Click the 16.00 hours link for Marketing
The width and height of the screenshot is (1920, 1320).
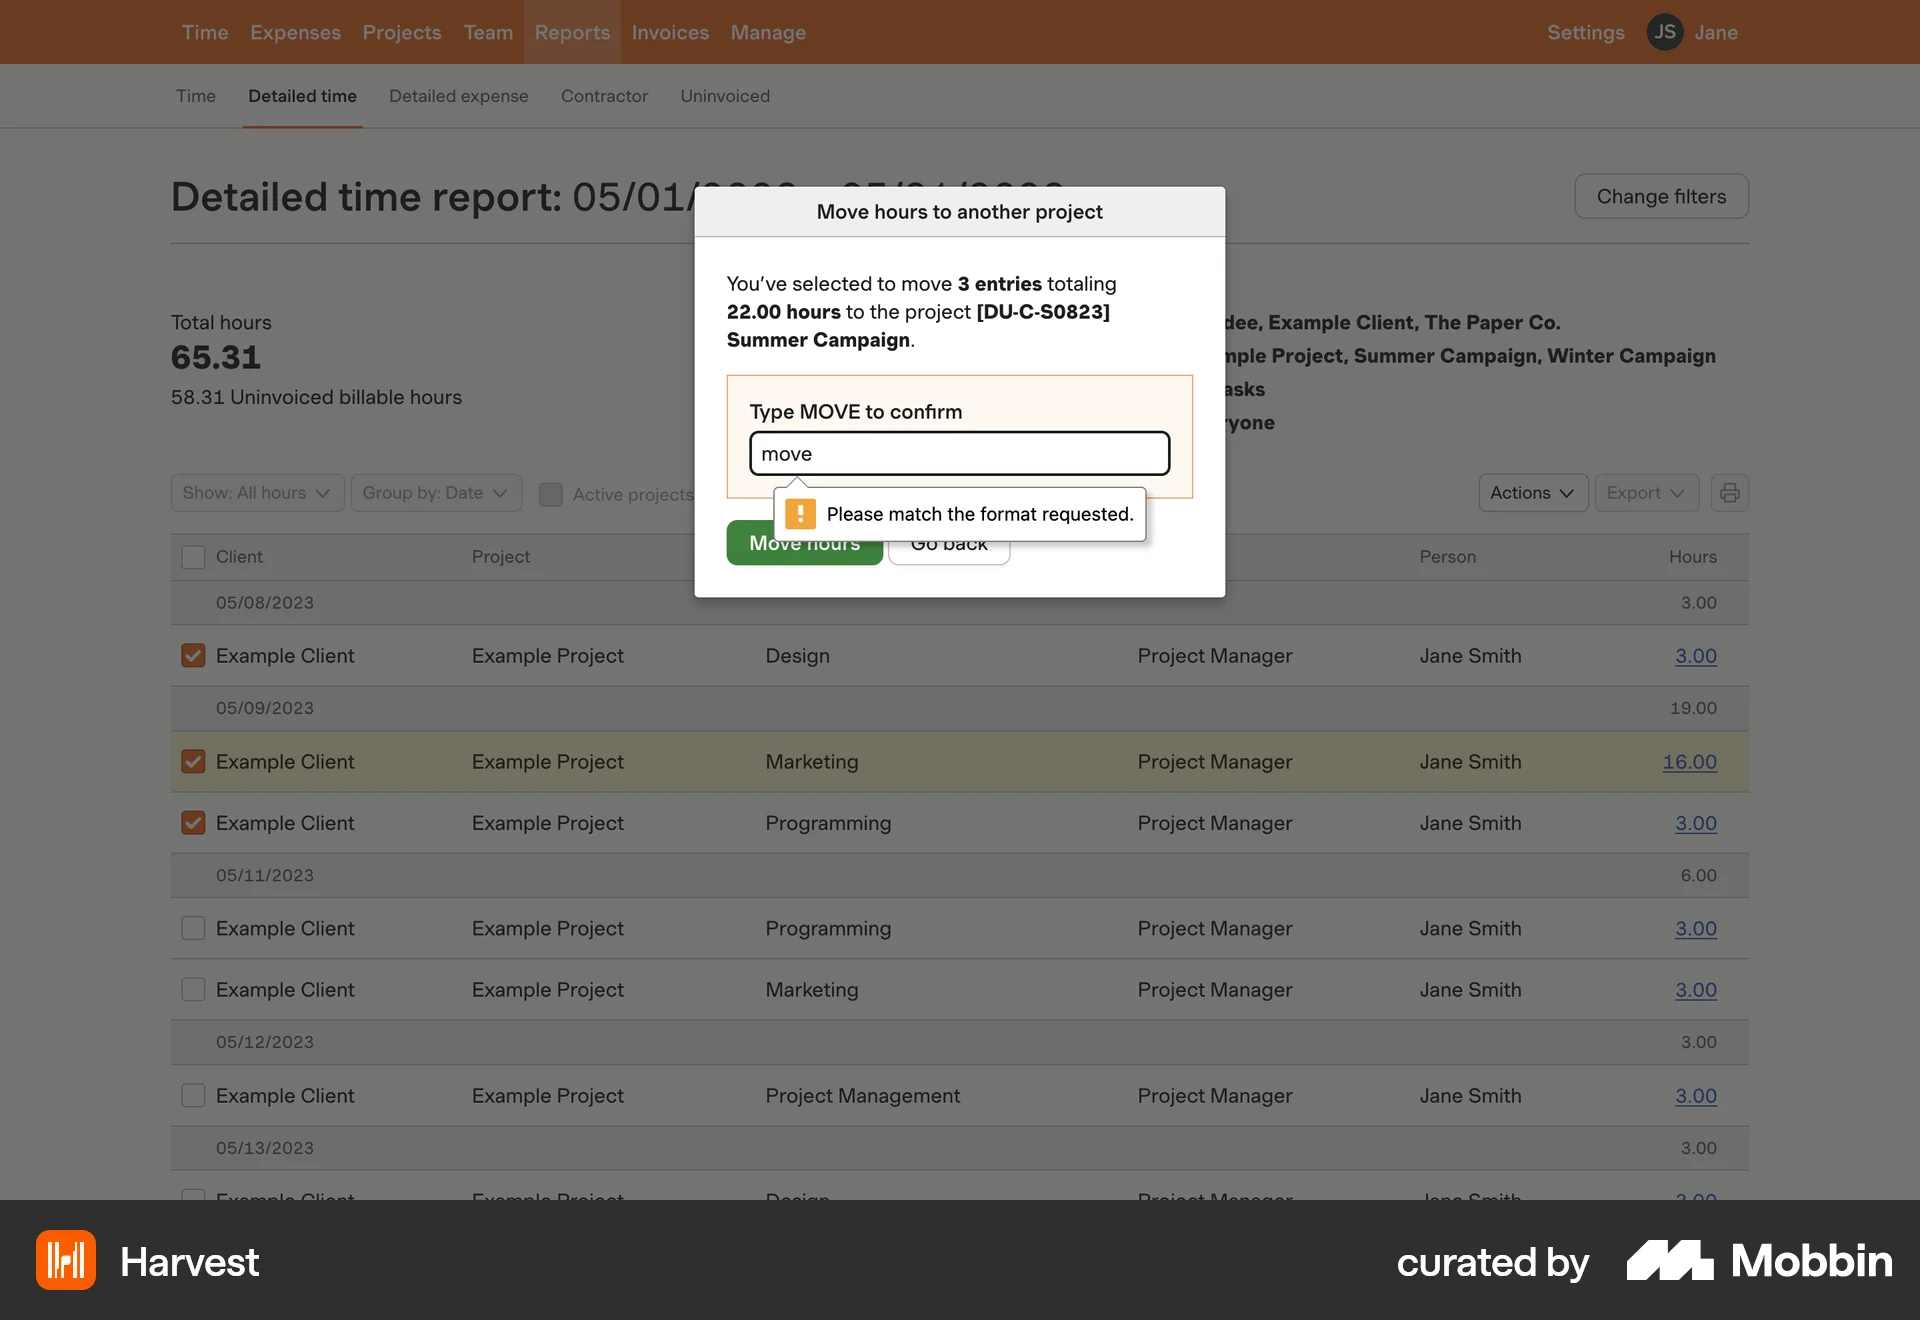[x=1689, y=761]
